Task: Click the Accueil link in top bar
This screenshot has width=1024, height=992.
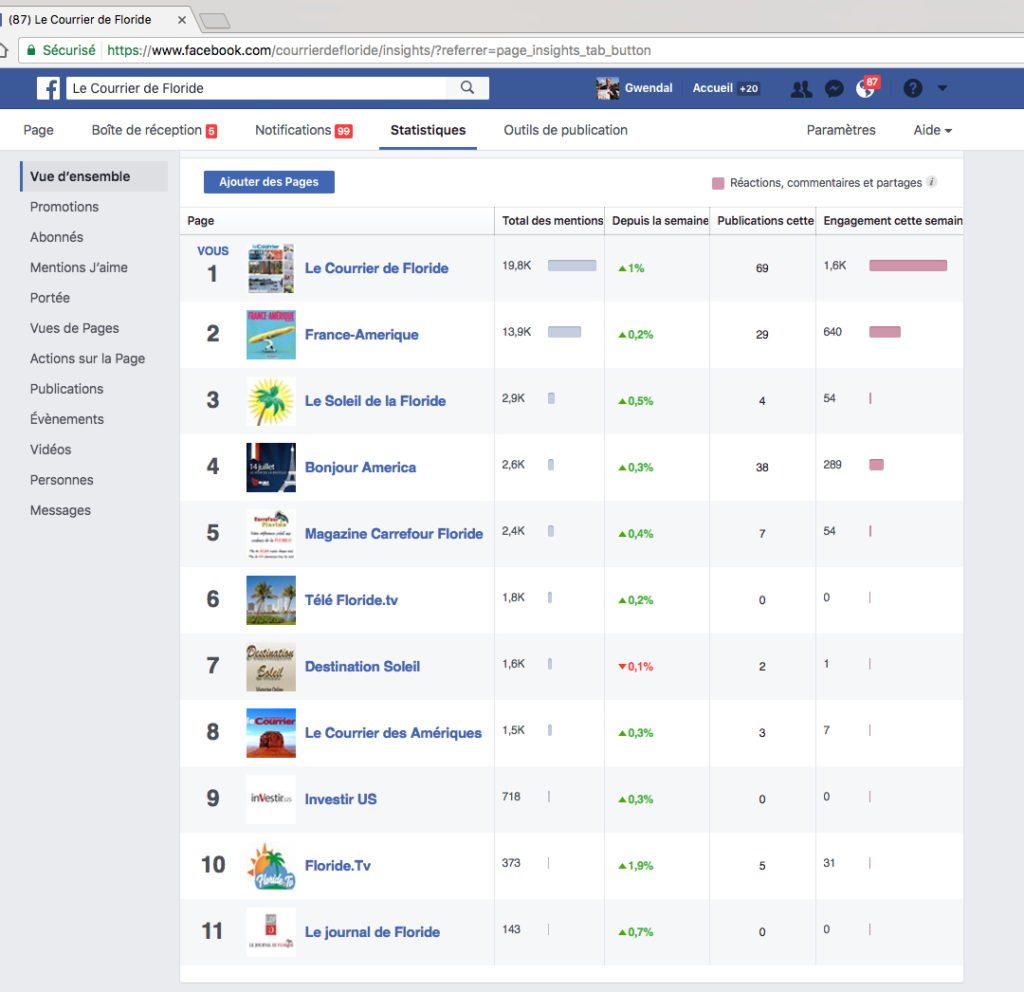Action: [712, 88]
